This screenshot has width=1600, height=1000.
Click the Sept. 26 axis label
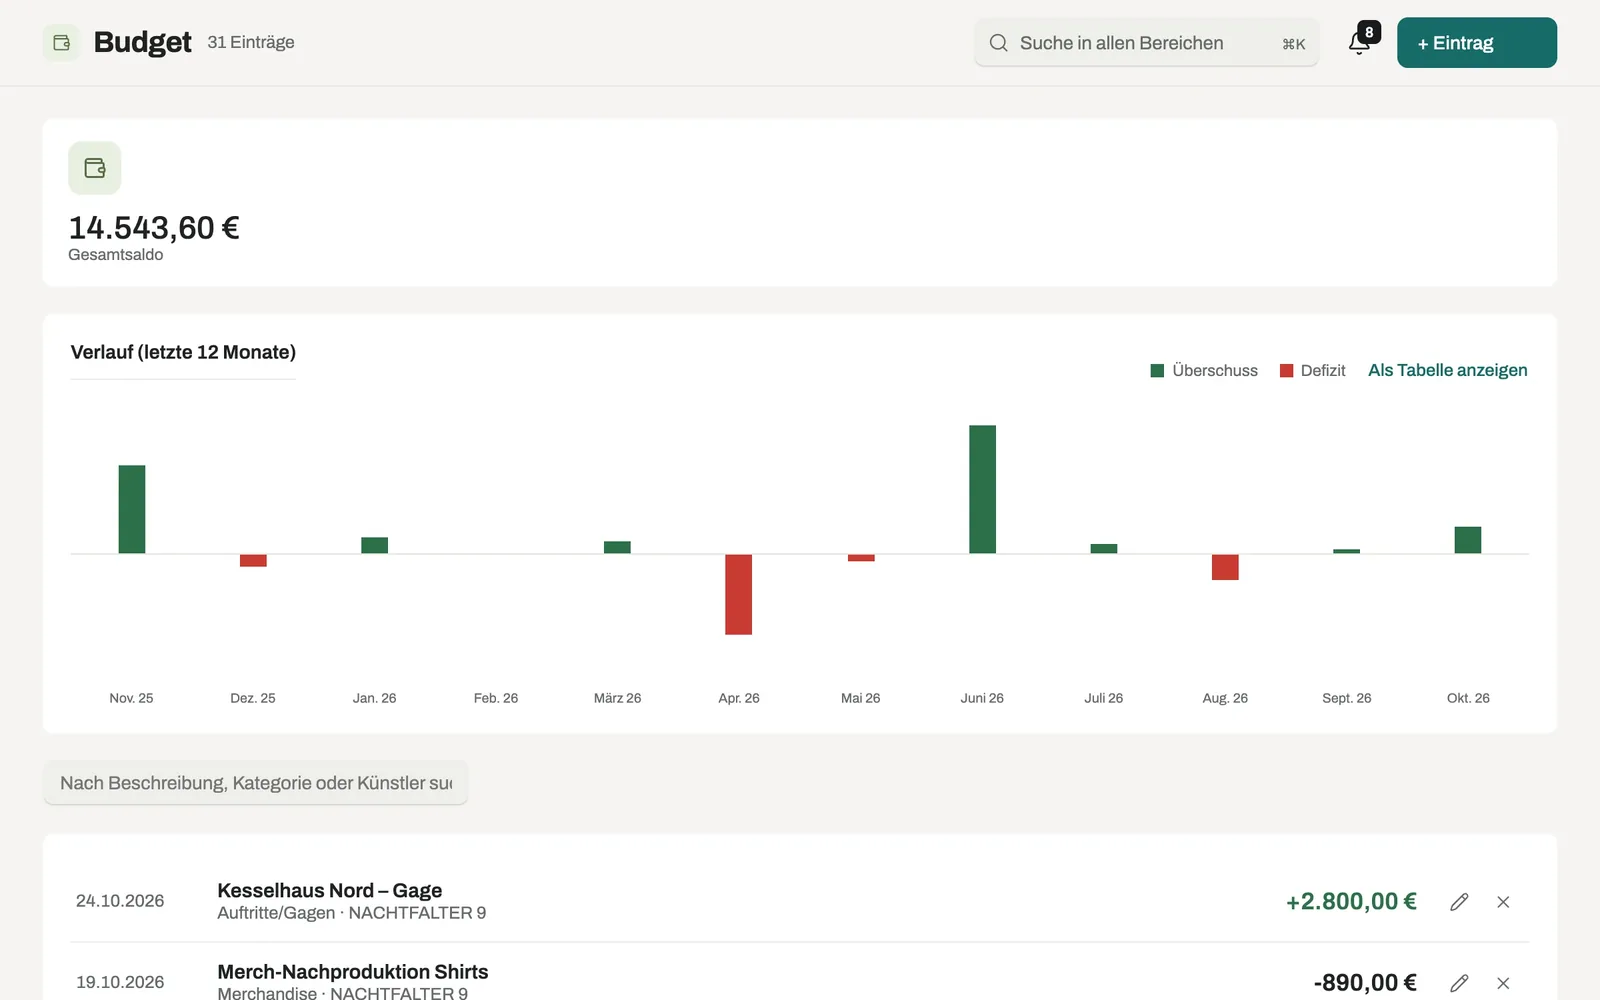(x=1347, y=698)
